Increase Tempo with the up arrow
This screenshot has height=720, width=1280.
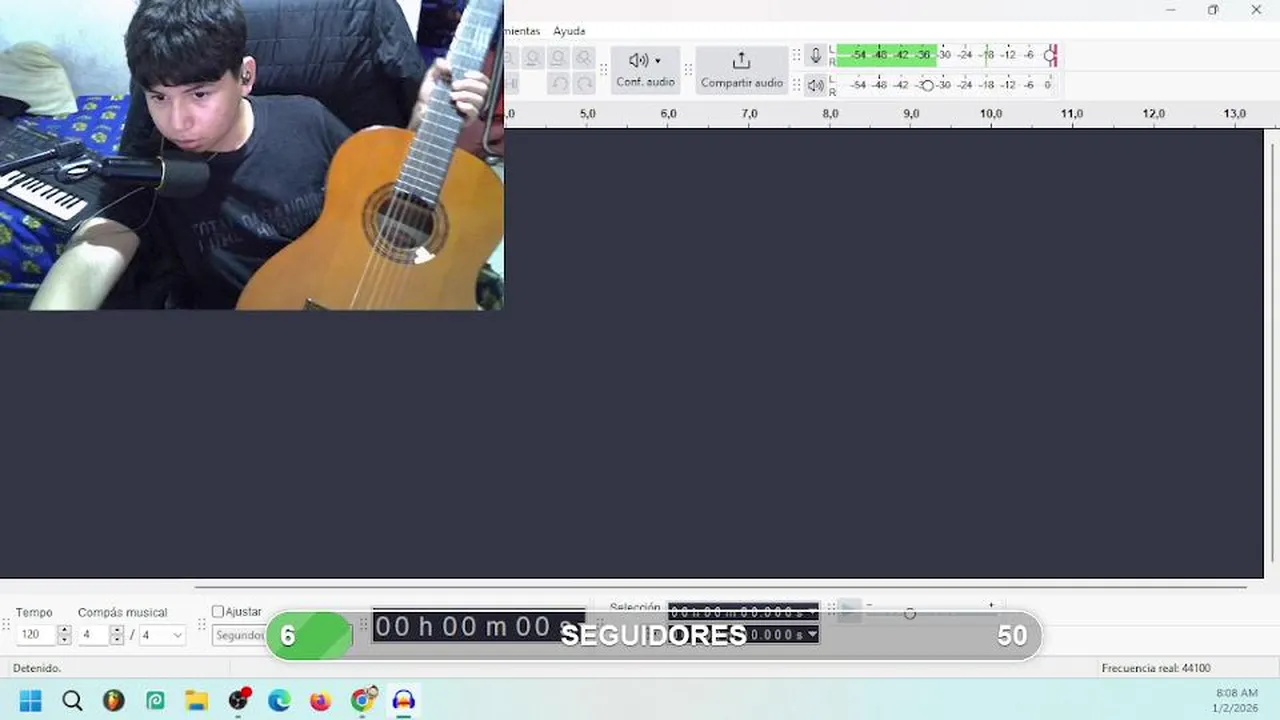[64, 631]
